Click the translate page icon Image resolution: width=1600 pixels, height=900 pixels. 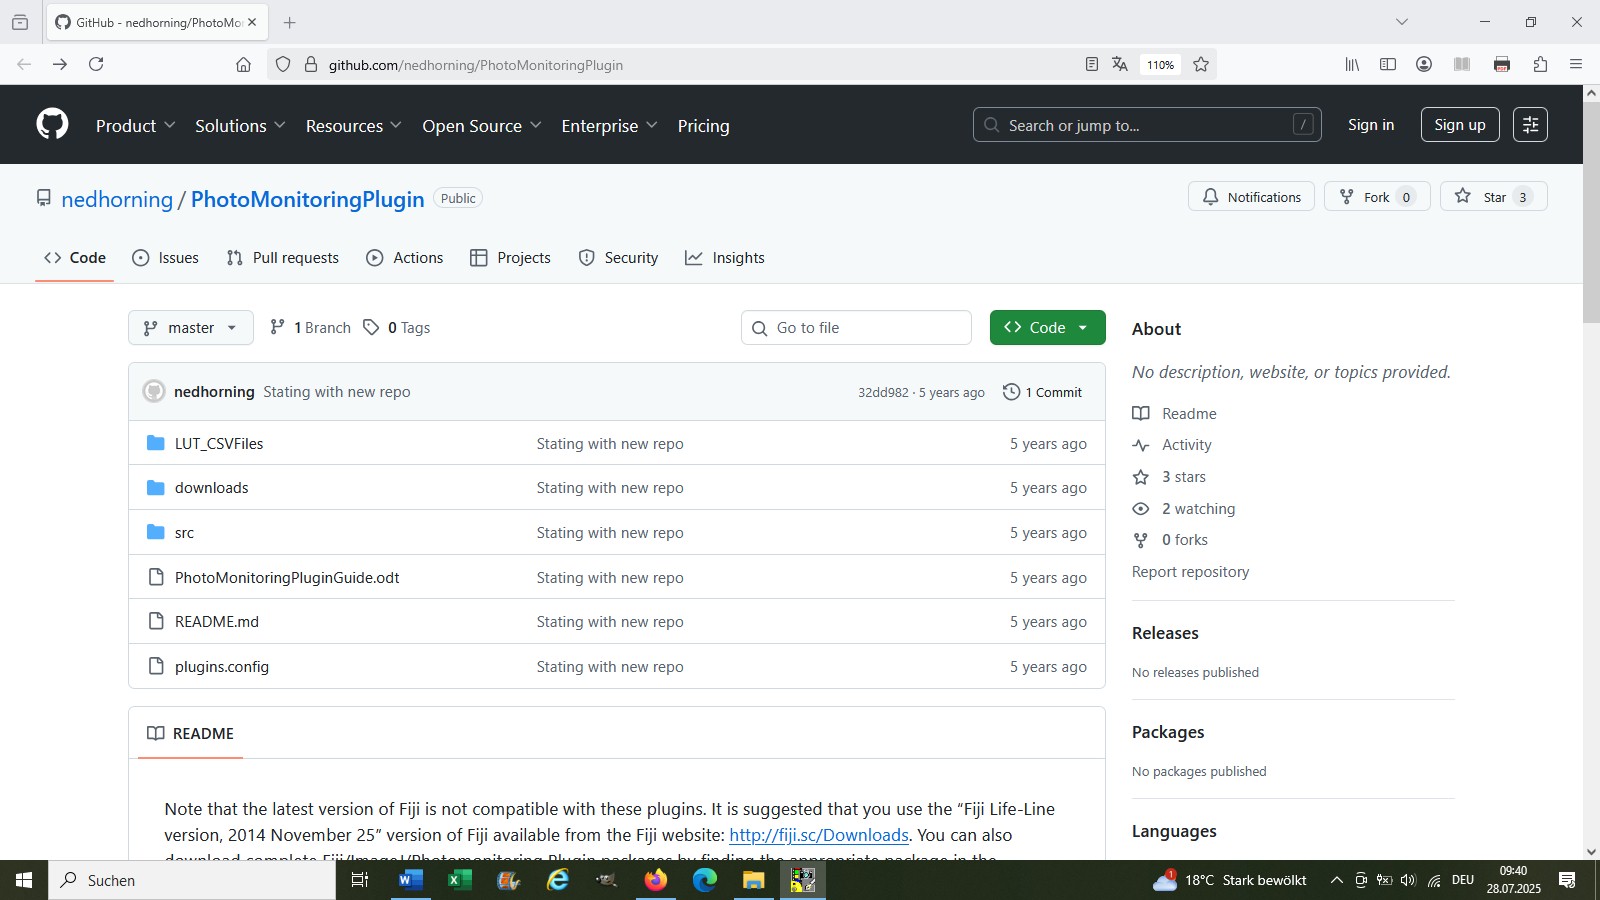click(x=1120, y=64)
